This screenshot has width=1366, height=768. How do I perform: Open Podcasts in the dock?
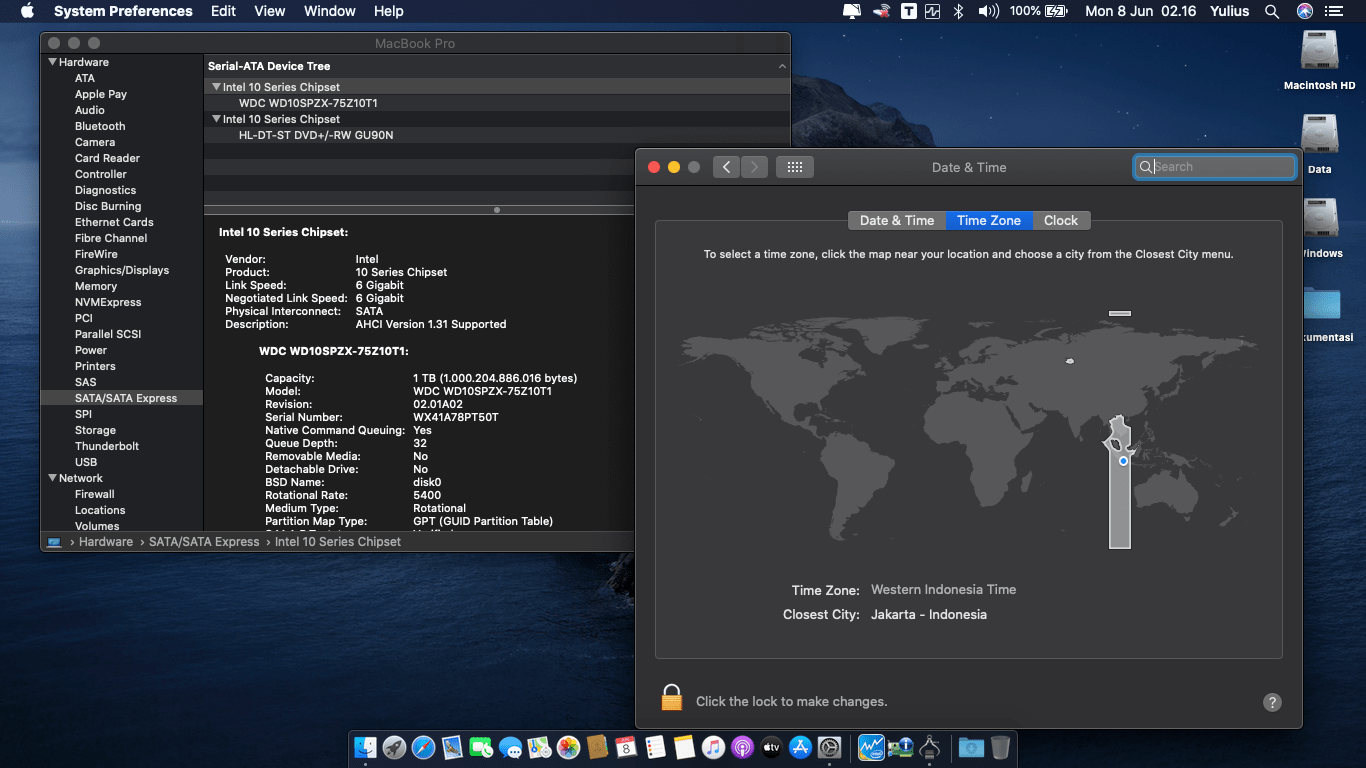(x=742, y=747)
